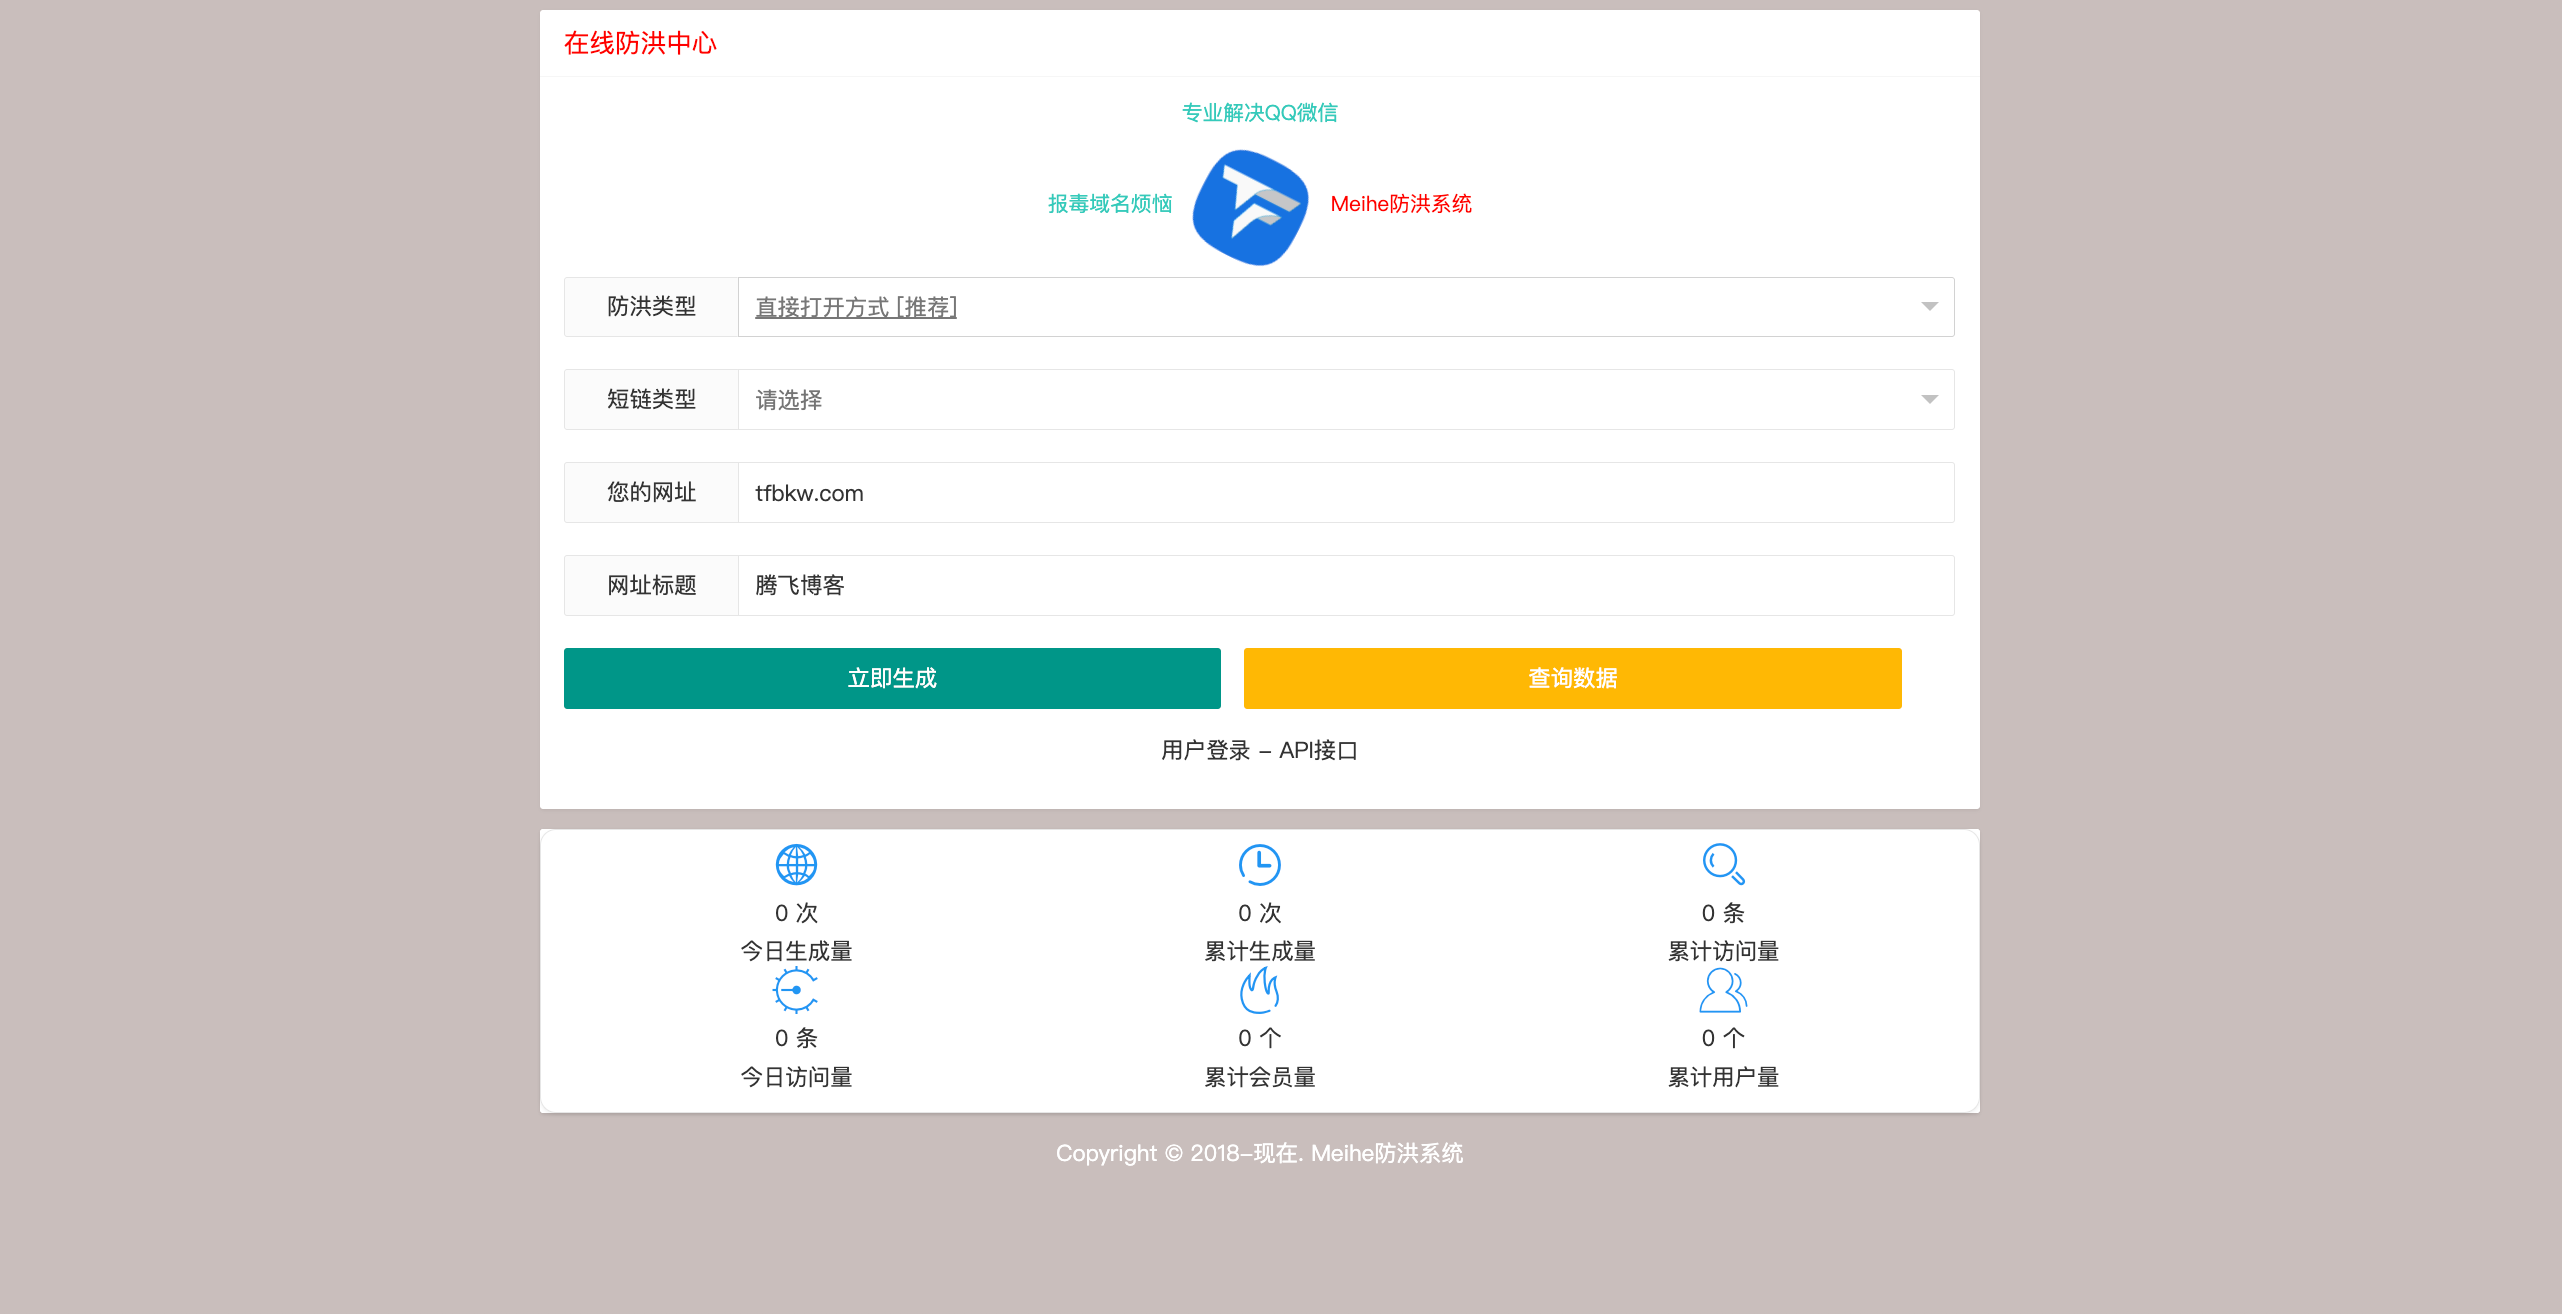Select the 直接打开方式 [推荐] option

(855, 307)
